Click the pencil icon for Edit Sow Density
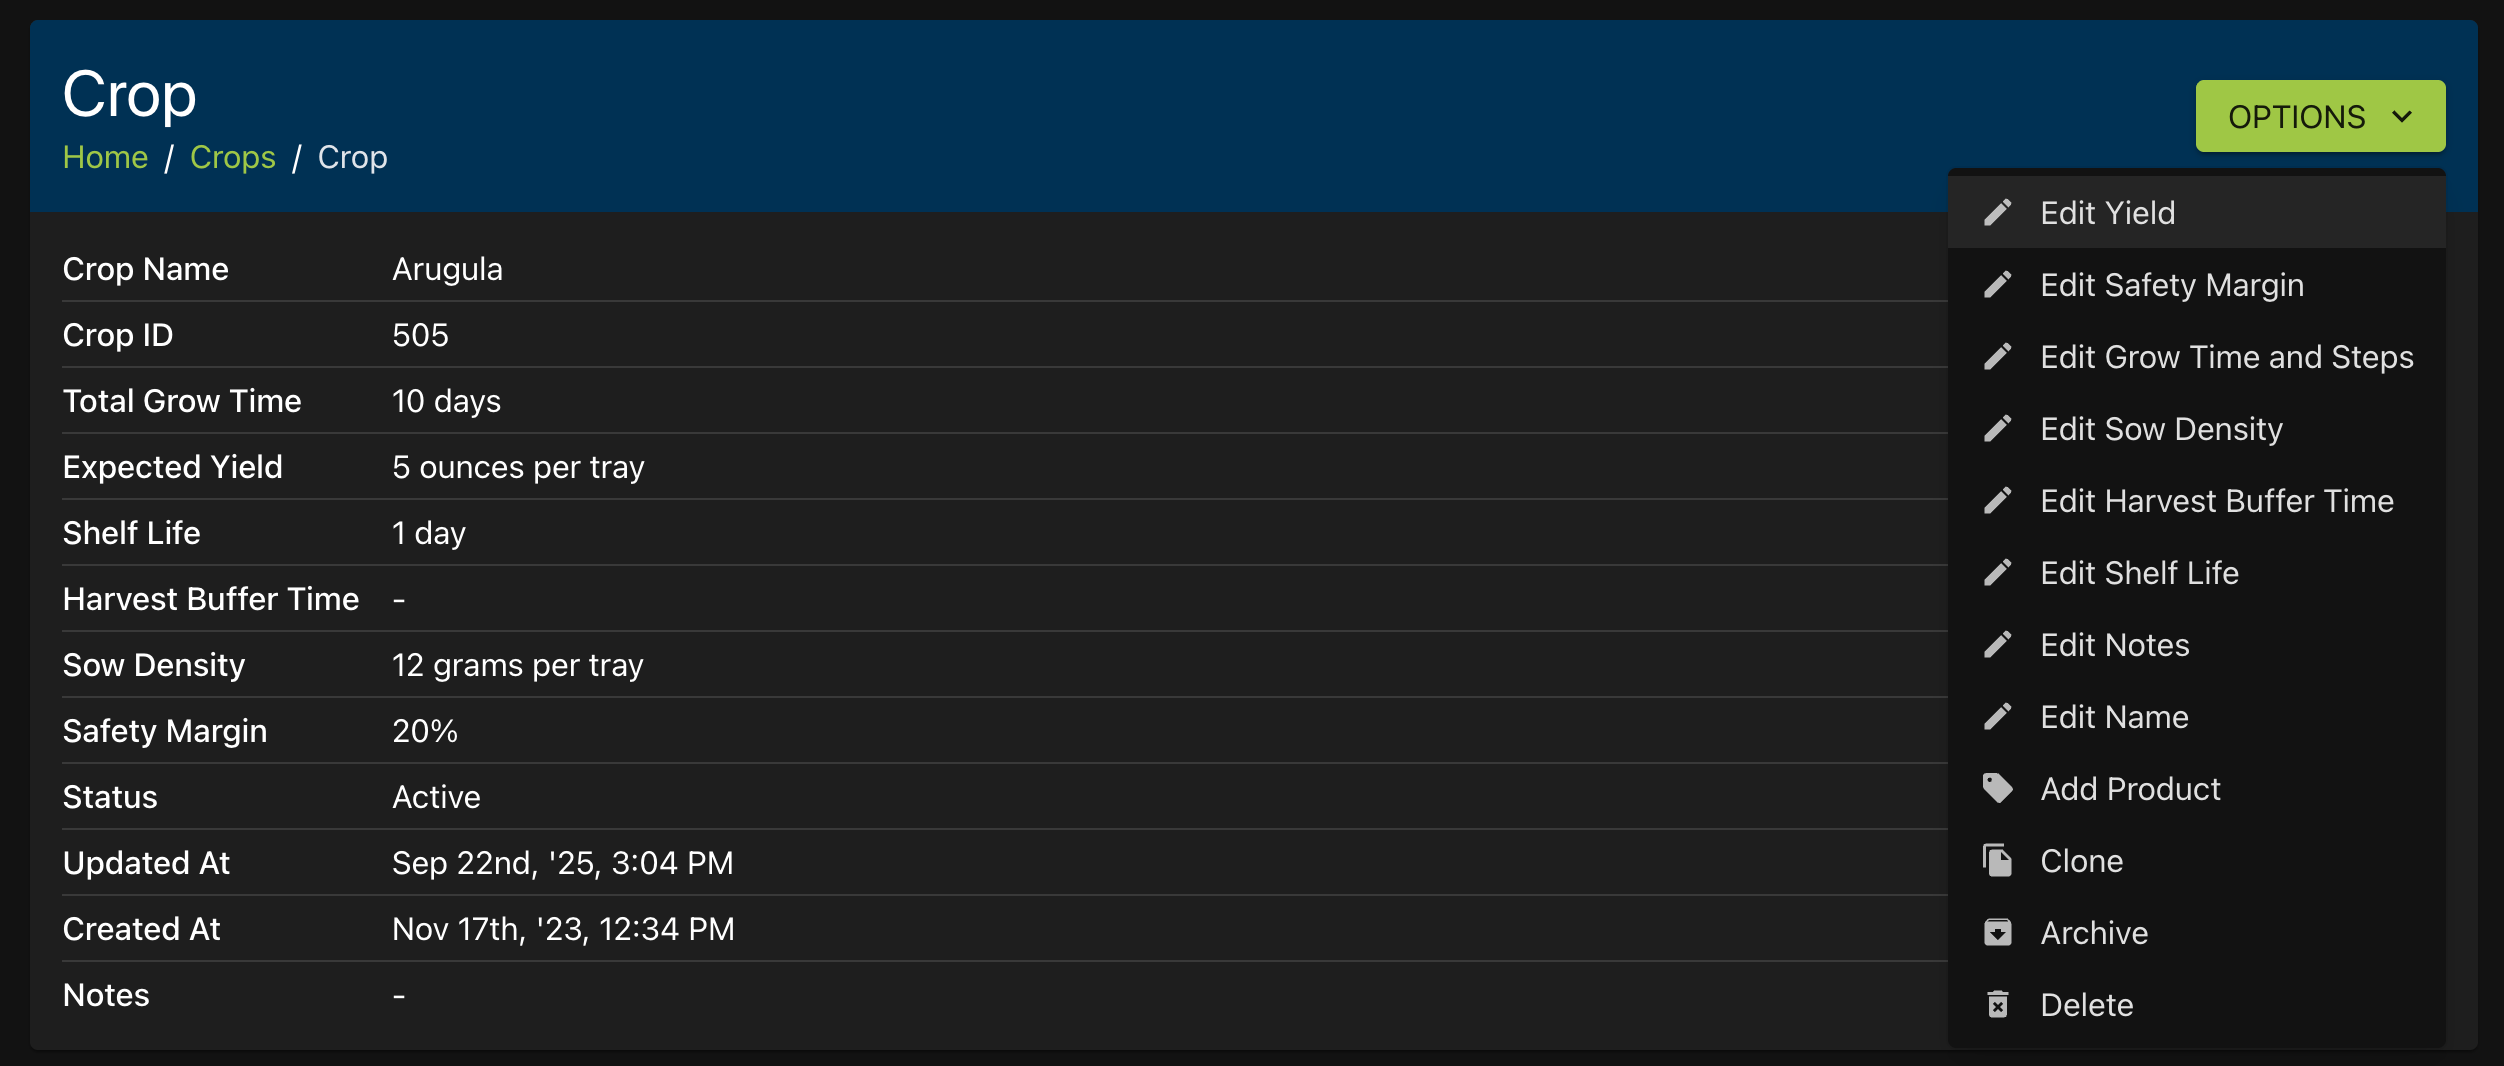 [x=1997, y=429]
